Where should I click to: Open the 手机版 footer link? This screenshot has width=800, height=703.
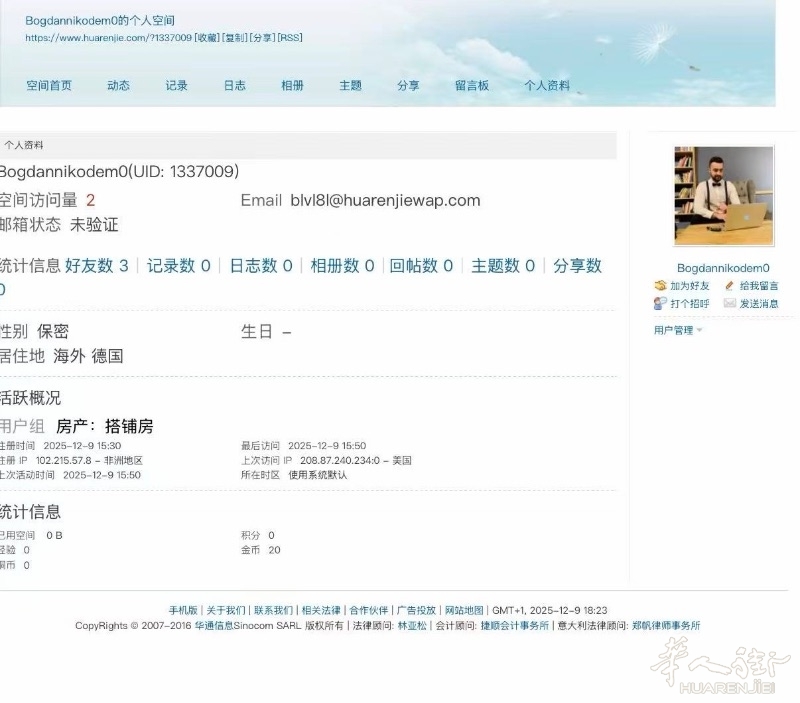click(x=183, y=610)
